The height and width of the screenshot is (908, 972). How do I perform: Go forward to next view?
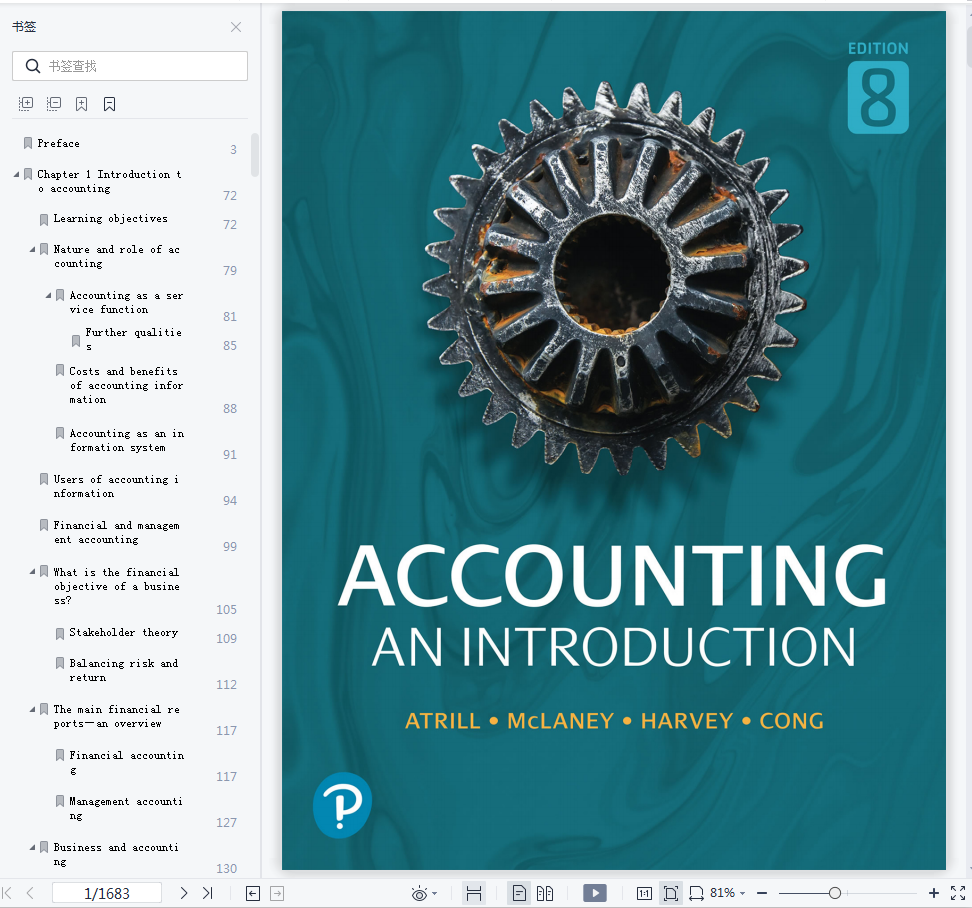277,893
